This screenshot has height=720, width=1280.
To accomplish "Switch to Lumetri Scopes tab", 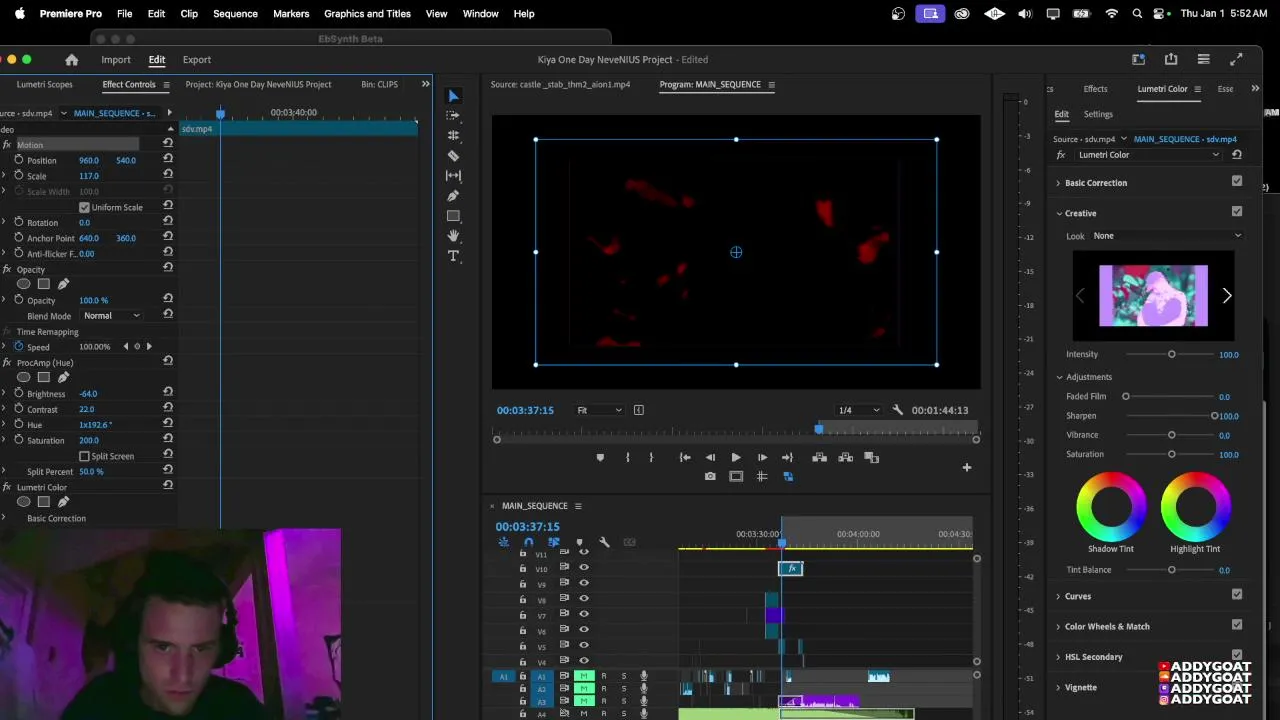I will pyautogui.click(x=45, y=85).
